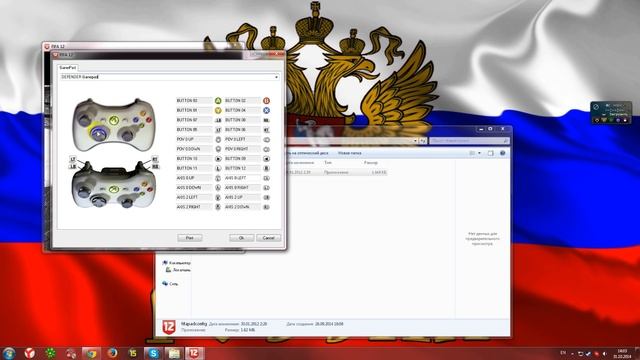Select the POV 0 LEFT mapping field
640x360 pixels.
242,139
